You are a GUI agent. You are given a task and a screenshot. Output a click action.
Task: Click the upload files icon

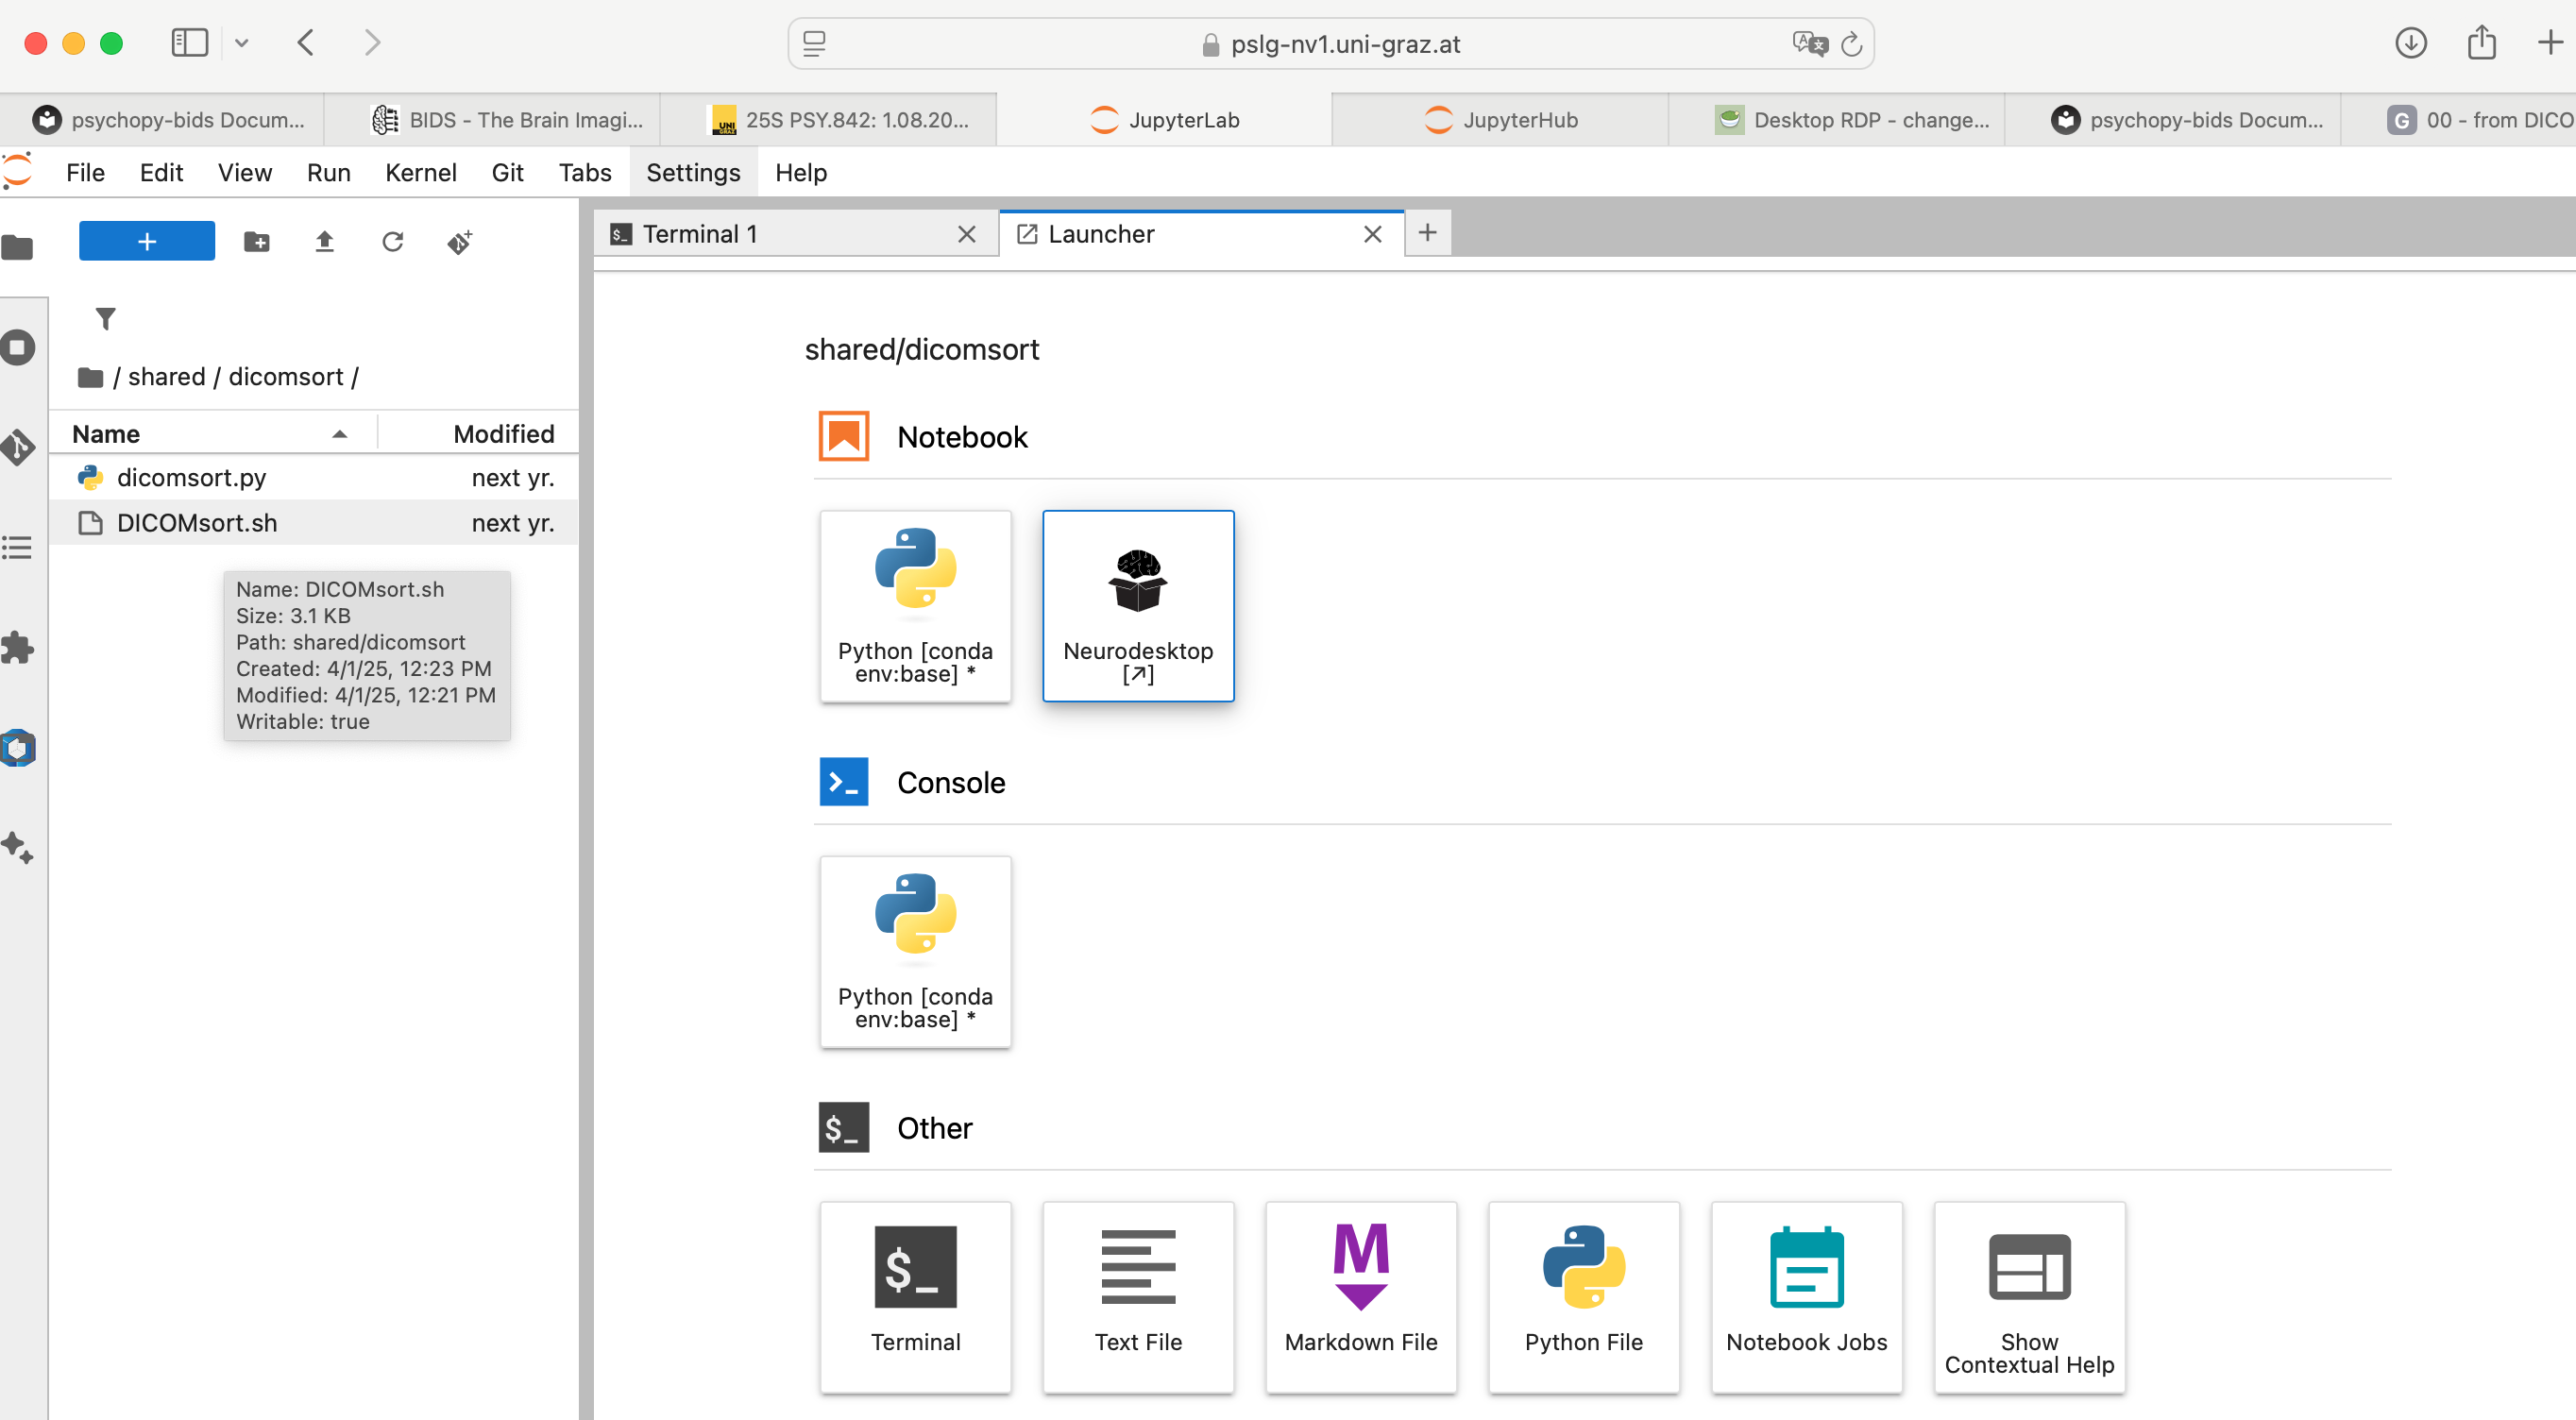(324, 241)
